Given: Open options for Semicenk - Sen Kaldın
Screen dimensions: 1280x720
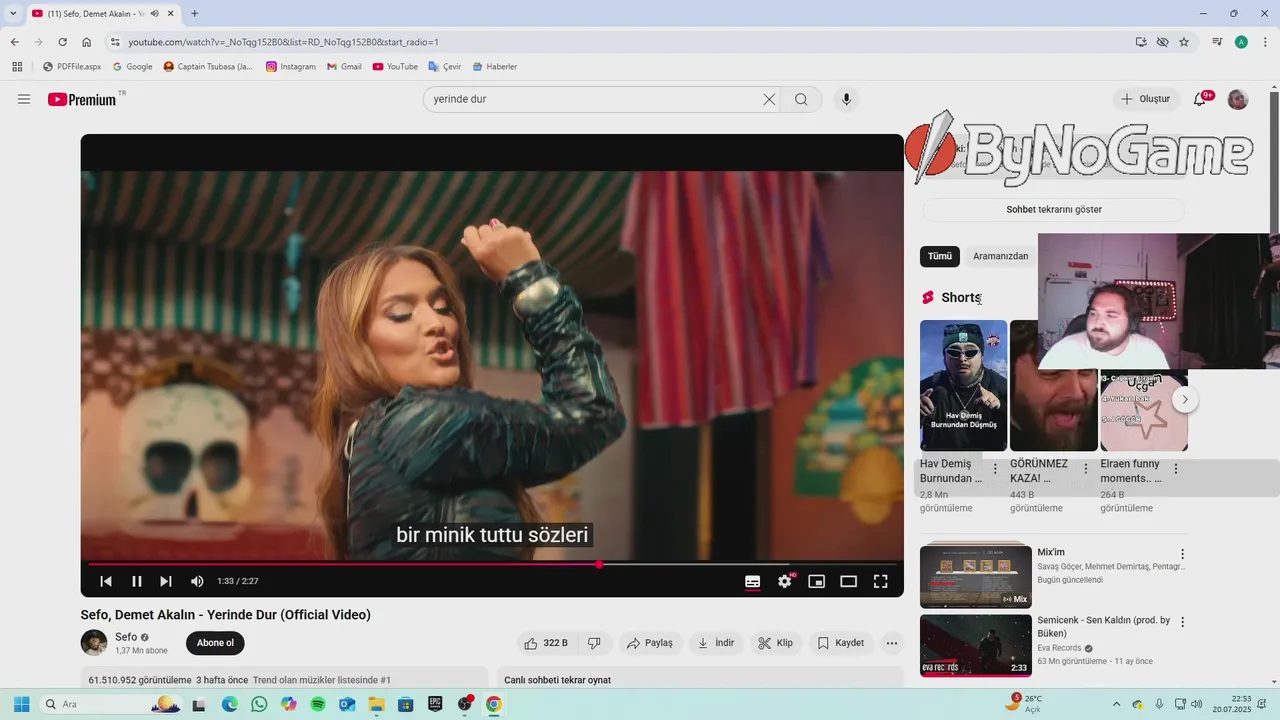Looking at the screenshot, I should [1183, 621].
